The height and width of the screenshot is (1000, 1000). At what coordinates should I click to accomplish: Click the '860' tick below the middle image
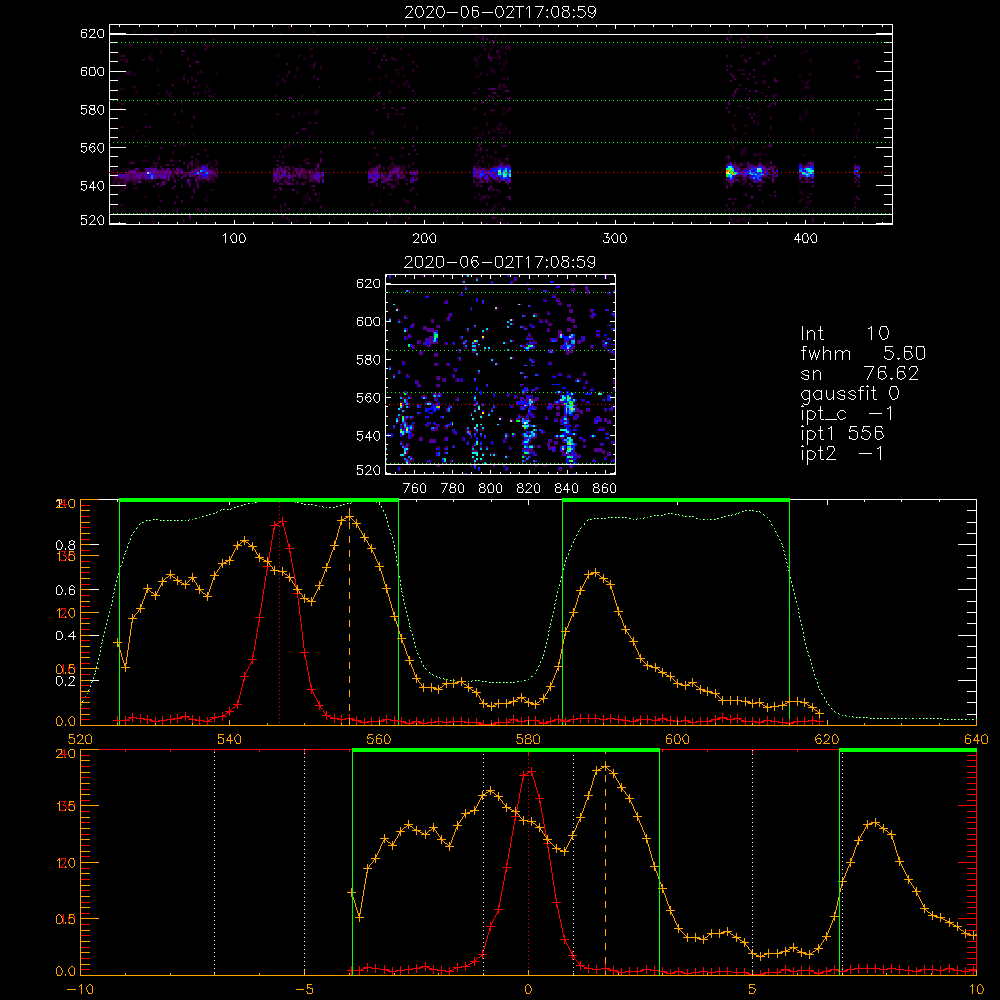pos(605,489)
